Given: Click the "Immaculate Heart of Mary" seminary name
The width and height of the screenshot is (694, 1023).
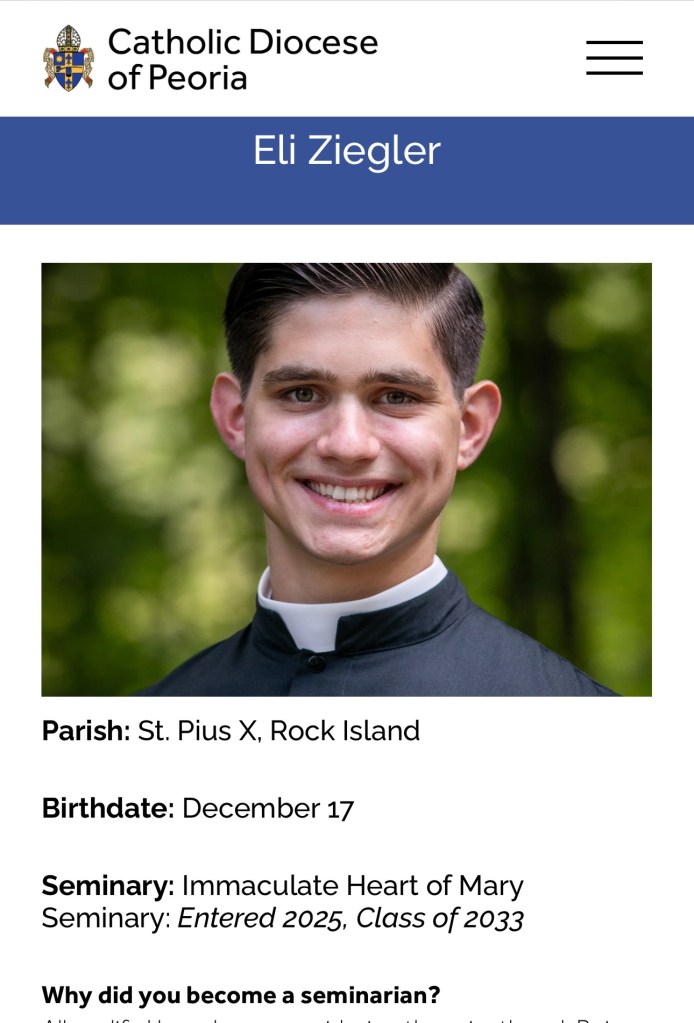Looking at the screenshot, I should point(352,886).
